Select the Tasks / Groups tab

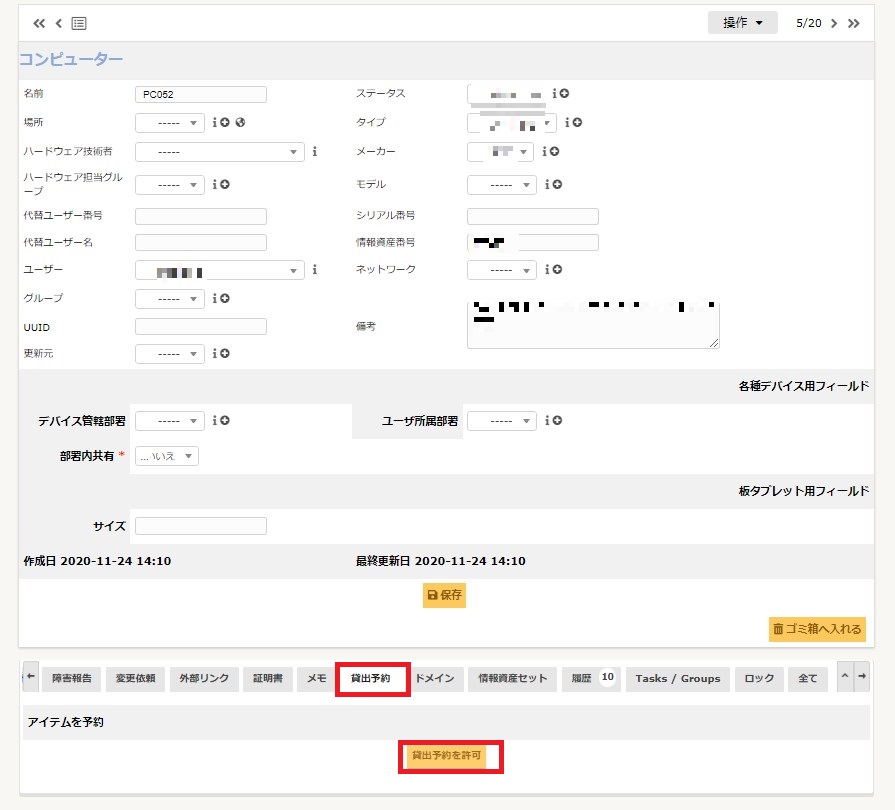tap(677, 679)
